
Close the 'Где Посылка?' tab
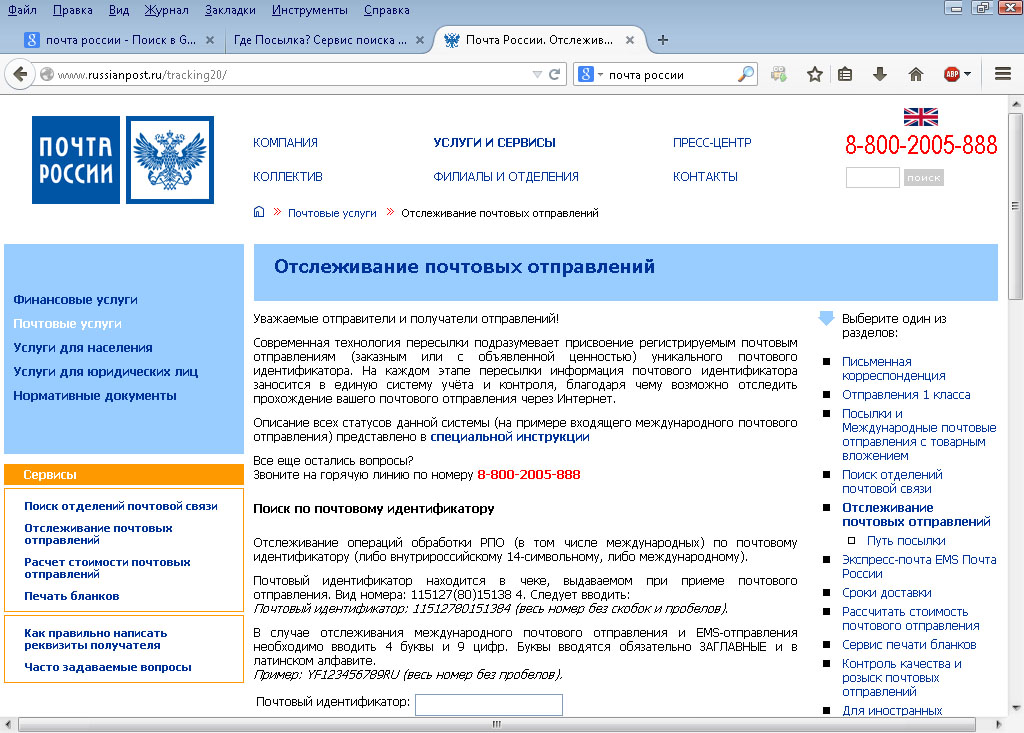click(x=420, y=40)
